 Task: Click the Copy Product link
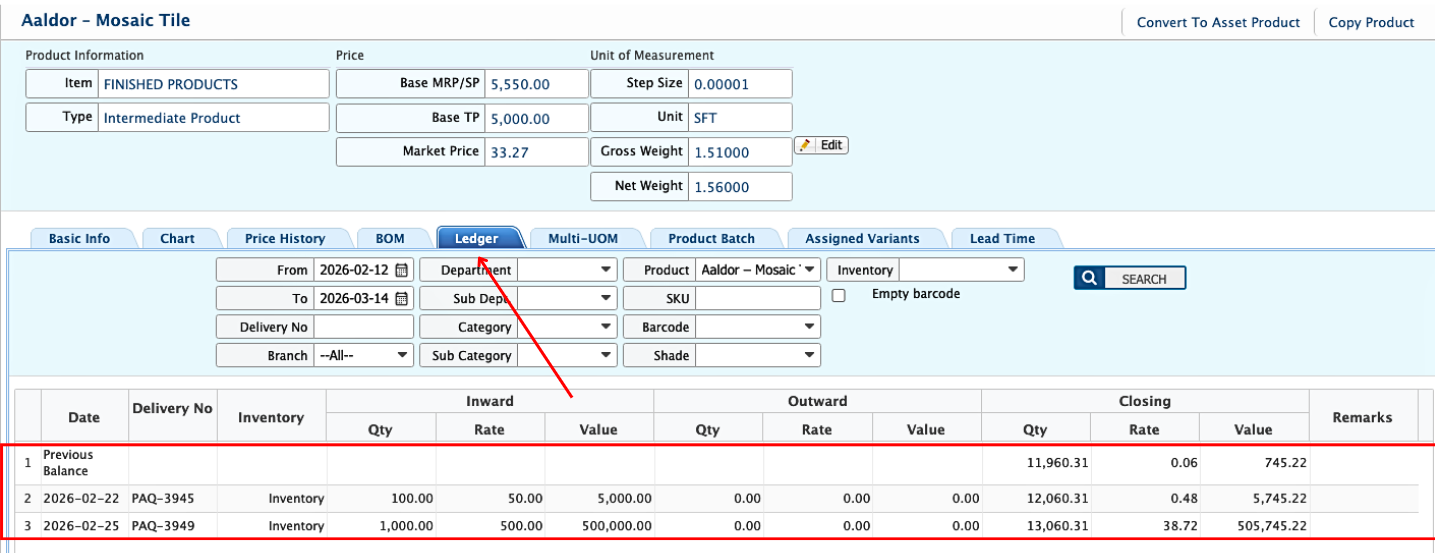[1371, 22]
